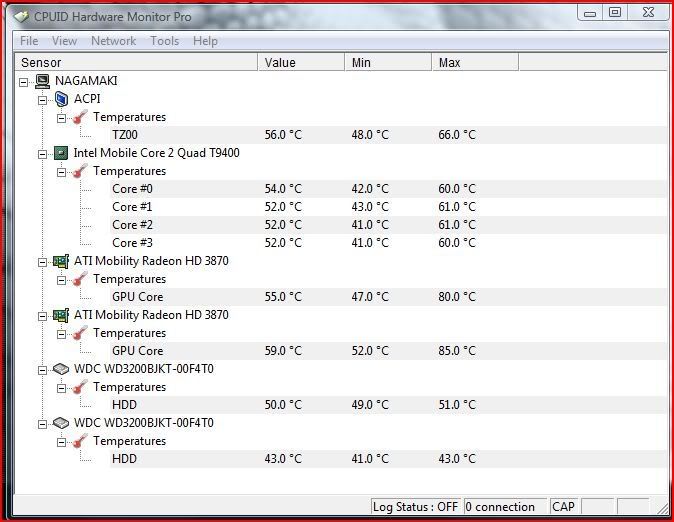
Task: Collapse the NAGAMAKI root node
Action: [24, 82]
